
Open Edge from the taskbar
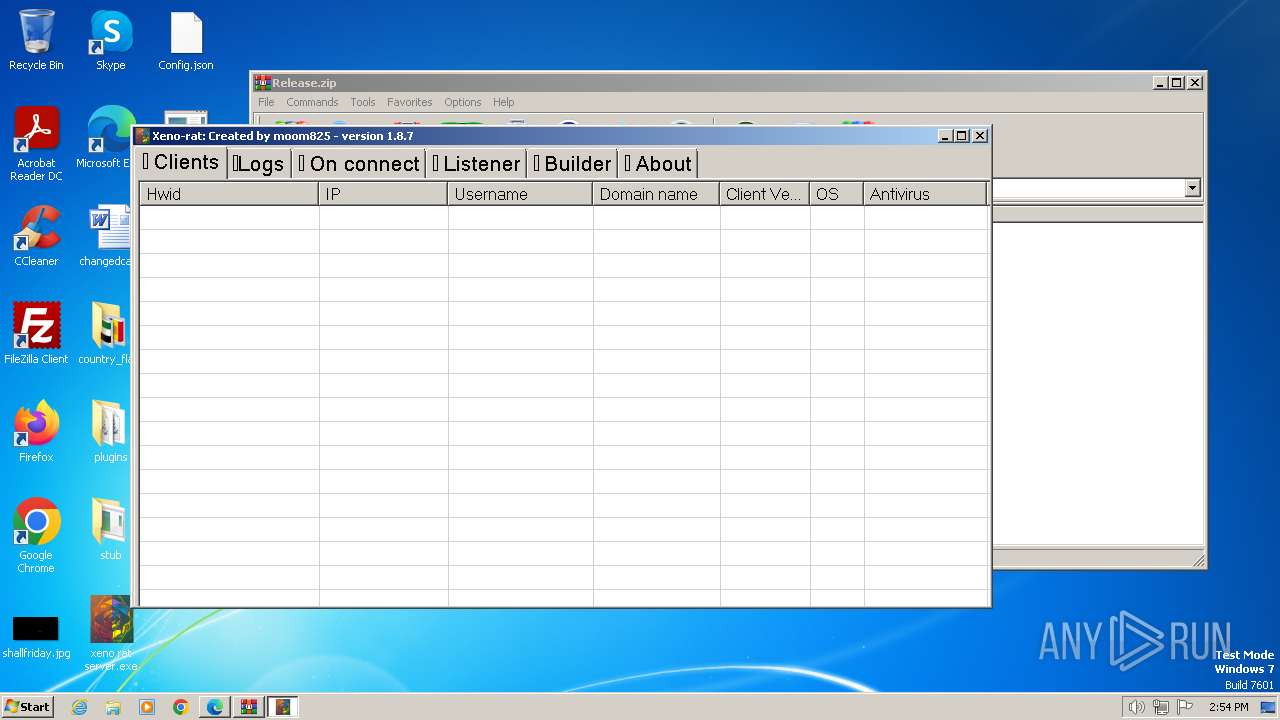(215, 707)
